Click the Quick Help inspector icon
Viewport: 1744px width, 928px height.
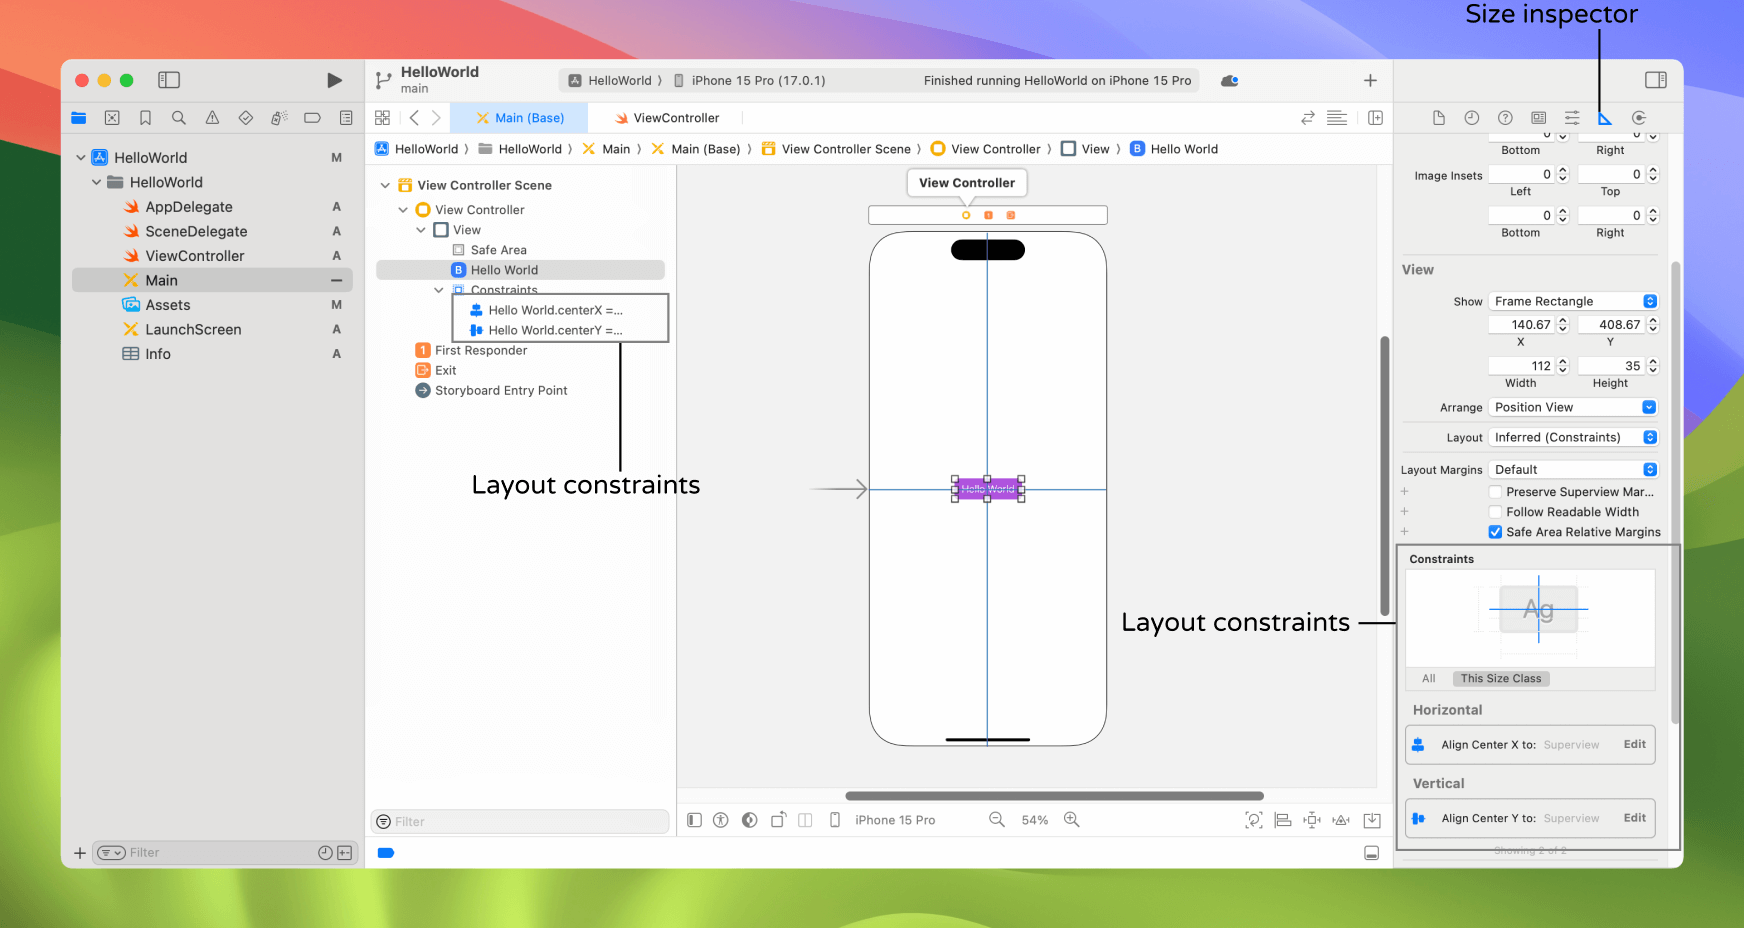[x=1505, y=118]
